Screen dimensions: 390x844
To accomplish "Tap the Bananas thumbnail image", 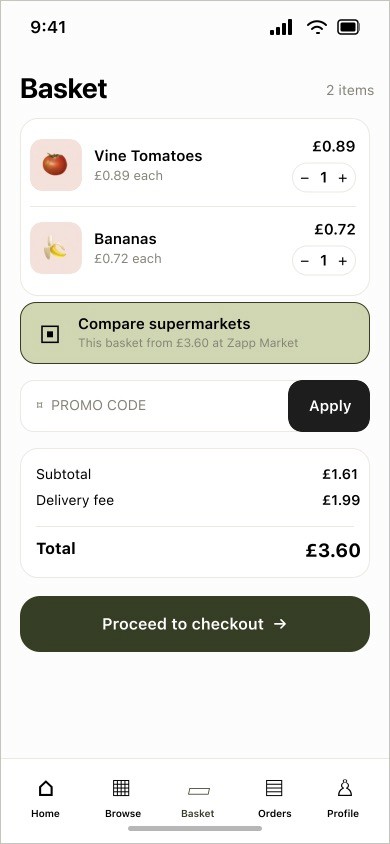I will 56,248.
